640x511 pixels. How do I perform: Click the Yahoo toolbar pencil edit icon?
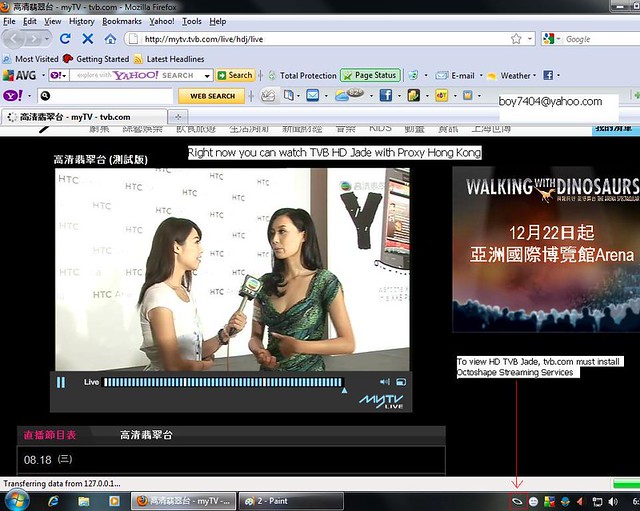pos(268,96)
